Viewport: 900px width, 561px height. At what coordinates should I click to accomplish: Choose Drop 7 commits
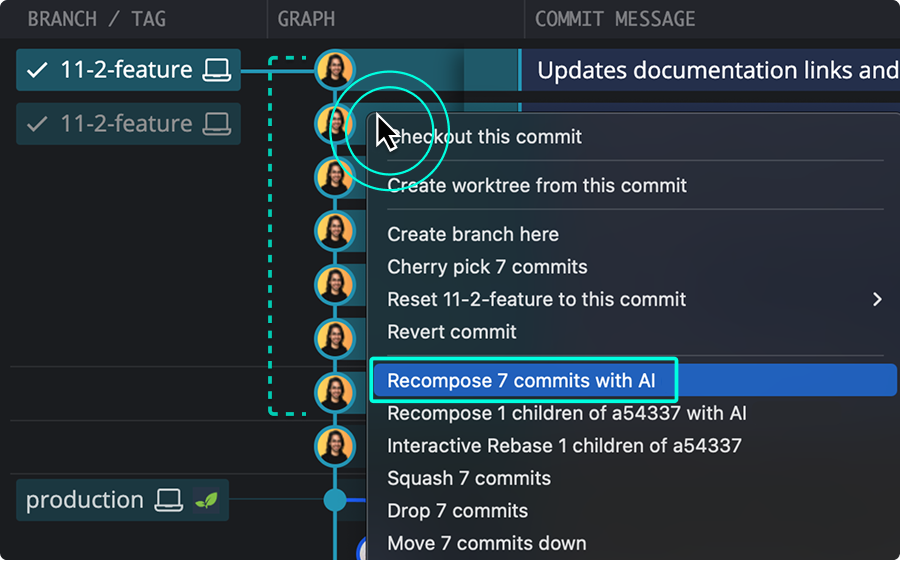pos(457,511)
